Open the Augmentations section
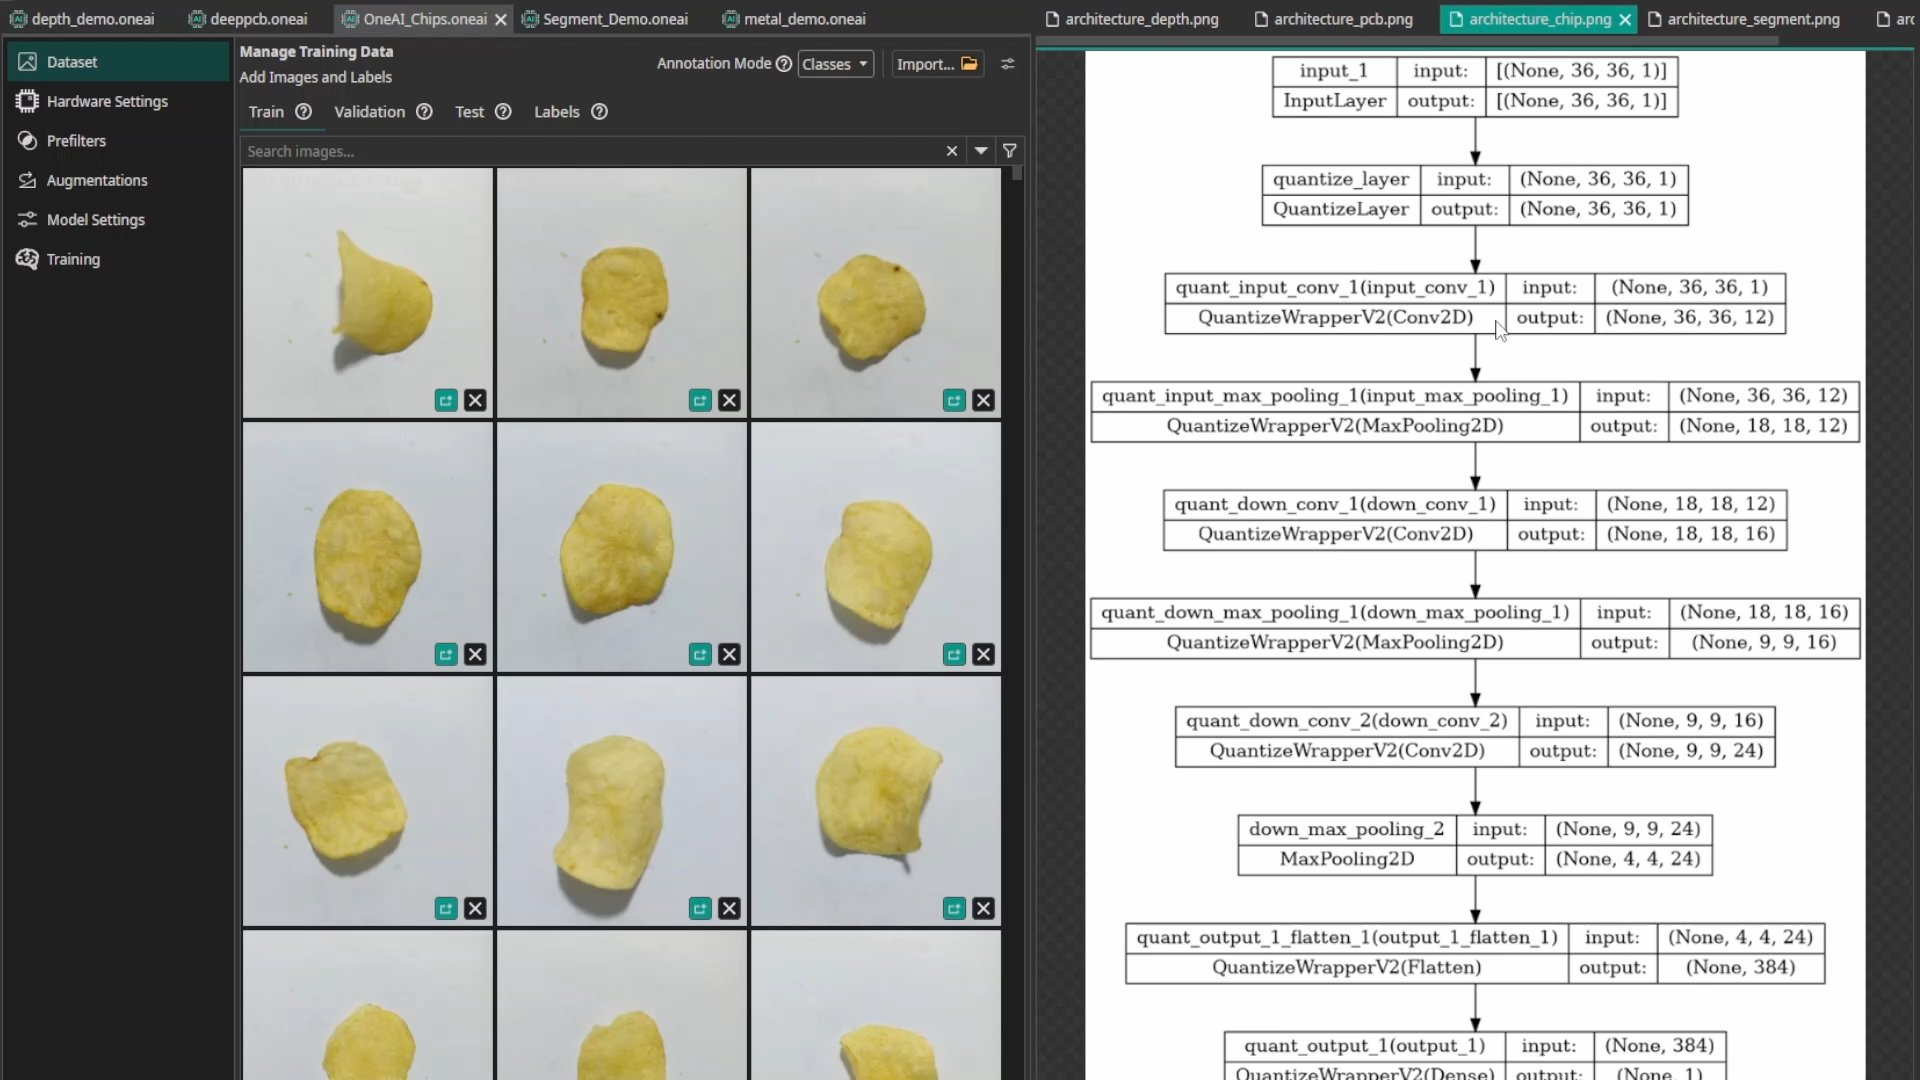Viewport: 1920px width, 1080px height. click(x=96, y=180)
